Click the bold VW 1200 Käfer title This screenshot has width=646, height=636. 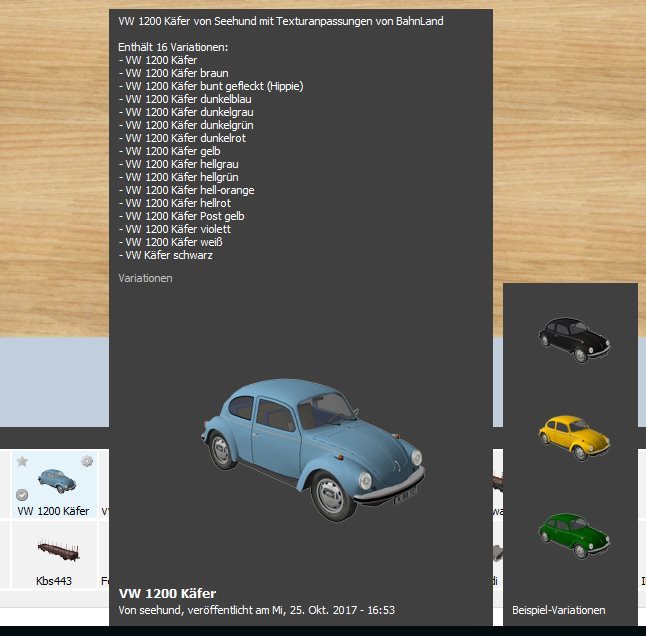click(x=167, y=594)
